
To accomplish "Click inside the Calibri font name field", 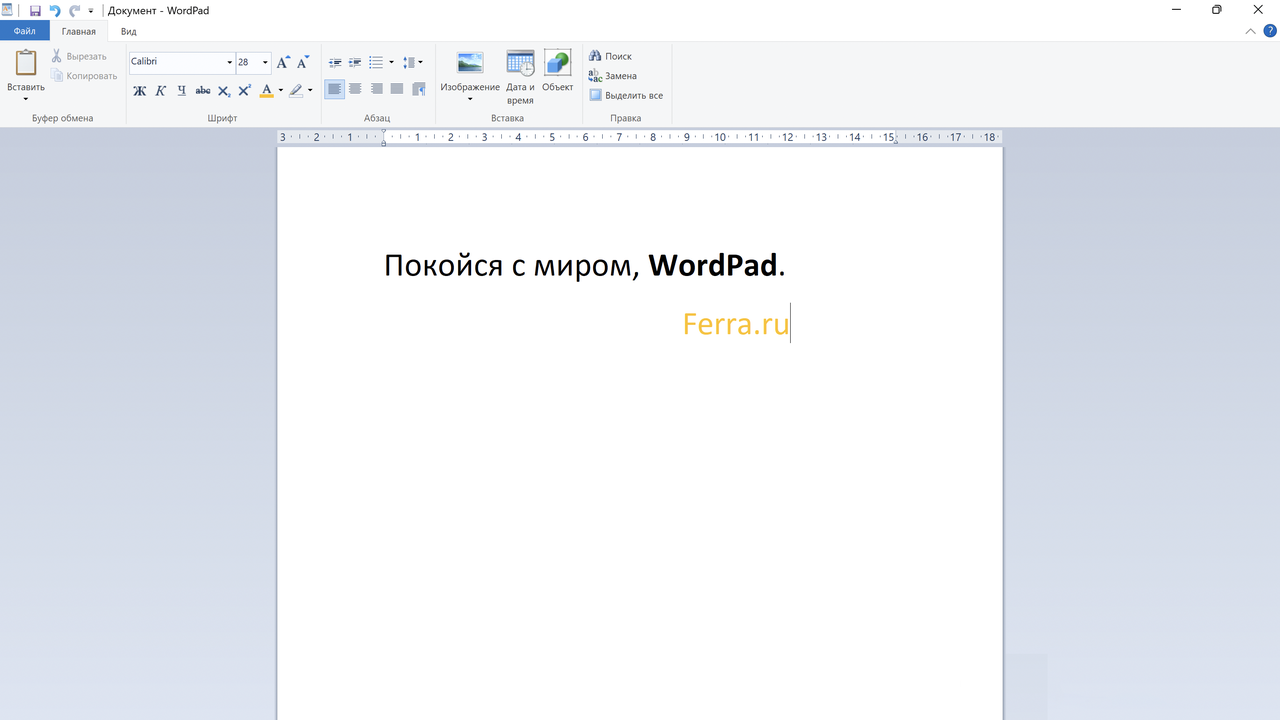I will coord(176,62).
